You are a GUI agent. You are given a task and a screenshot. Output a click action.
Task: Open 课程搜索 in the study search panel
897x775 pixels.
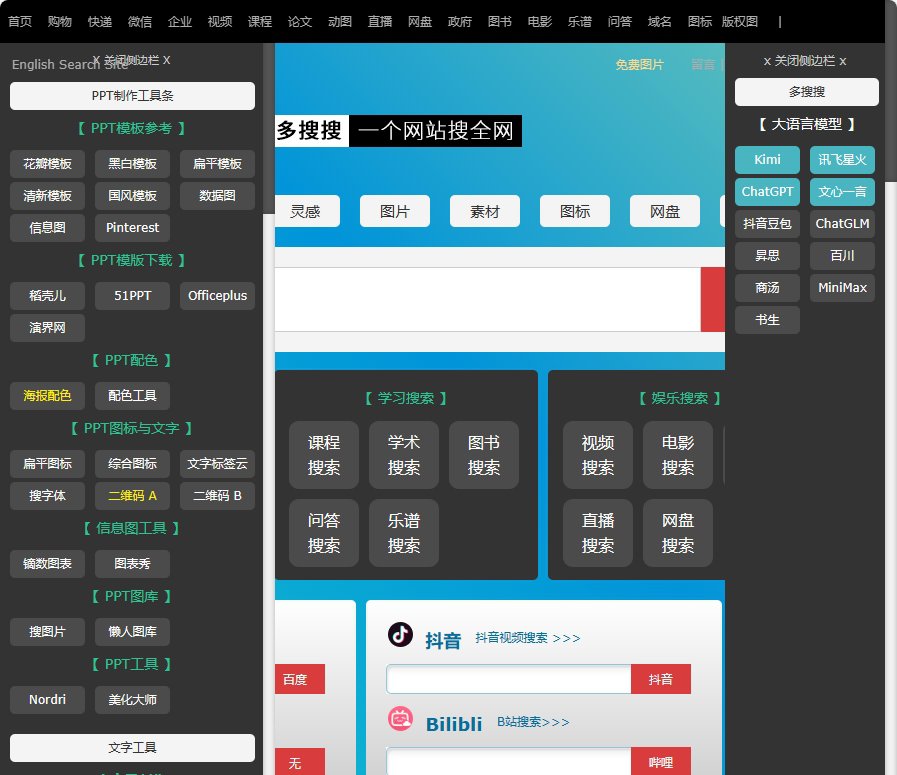pos(324,455)
